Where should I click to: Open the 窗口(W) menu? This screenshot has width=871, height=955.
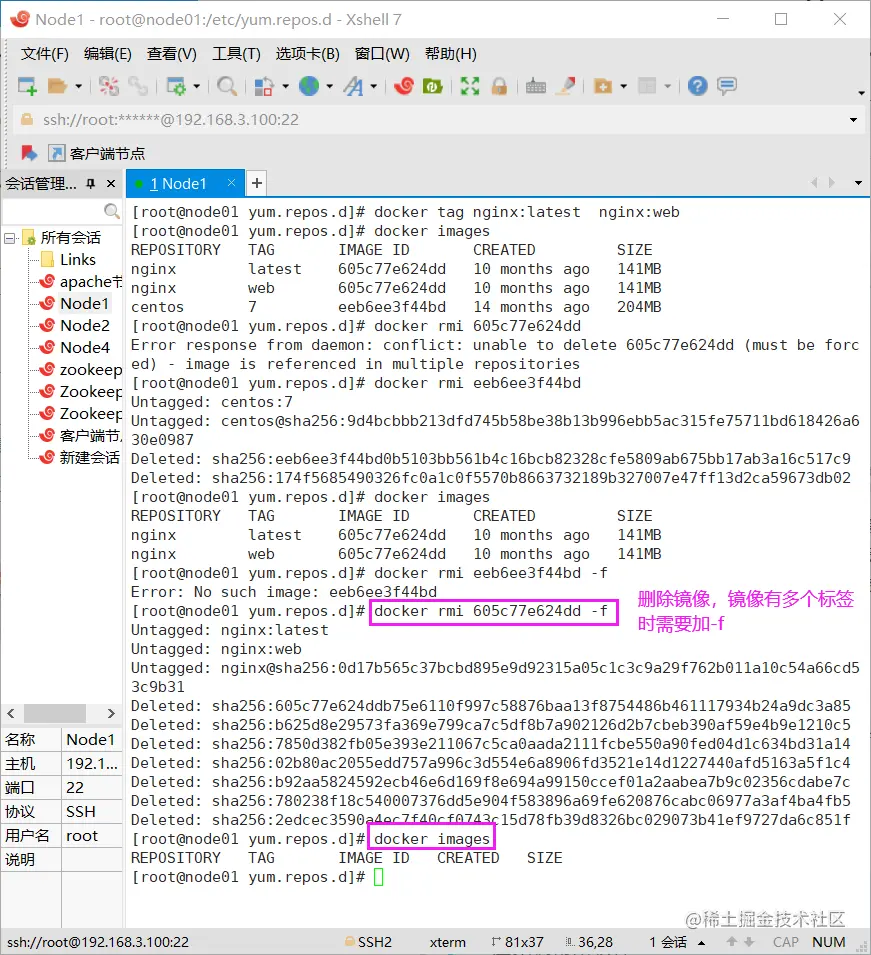[382, 54]
